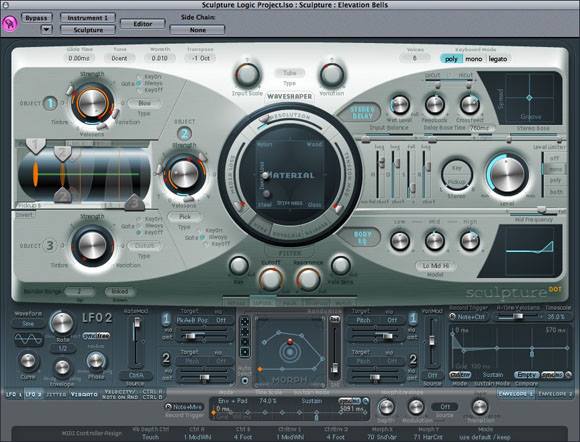580x442 pixels.
Task: Enable the Stereo Delay button
Action: [x=361, y=112]
